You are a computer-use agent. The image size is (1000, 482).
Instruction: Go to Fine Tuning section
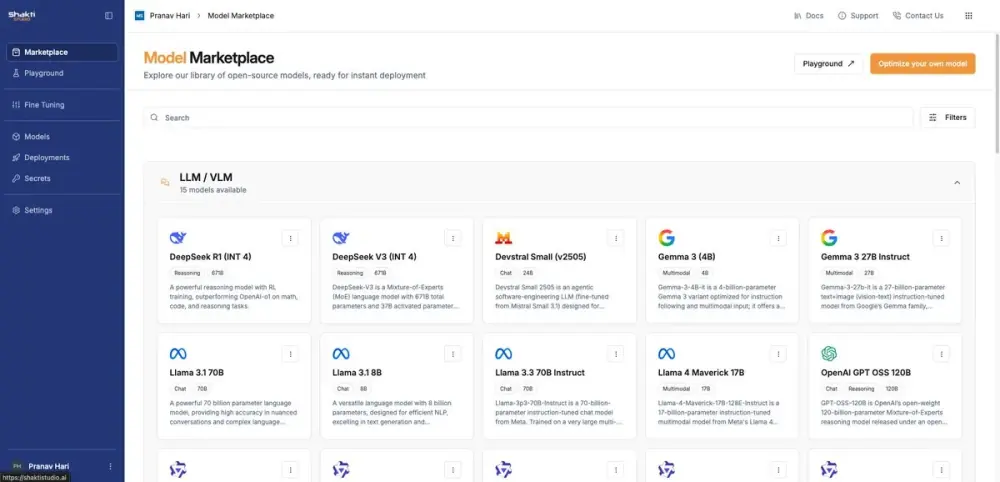click(x=62, y=105)
